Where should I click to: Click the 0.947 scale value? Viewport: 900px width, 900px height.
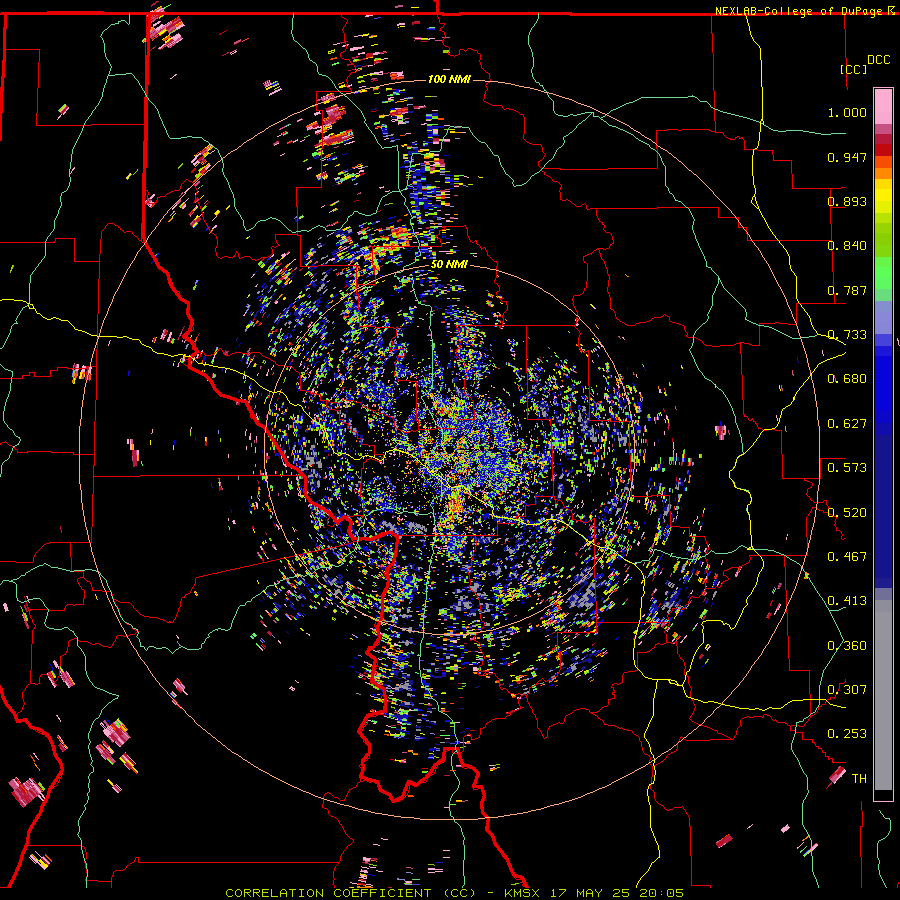[x=847, y=157]
